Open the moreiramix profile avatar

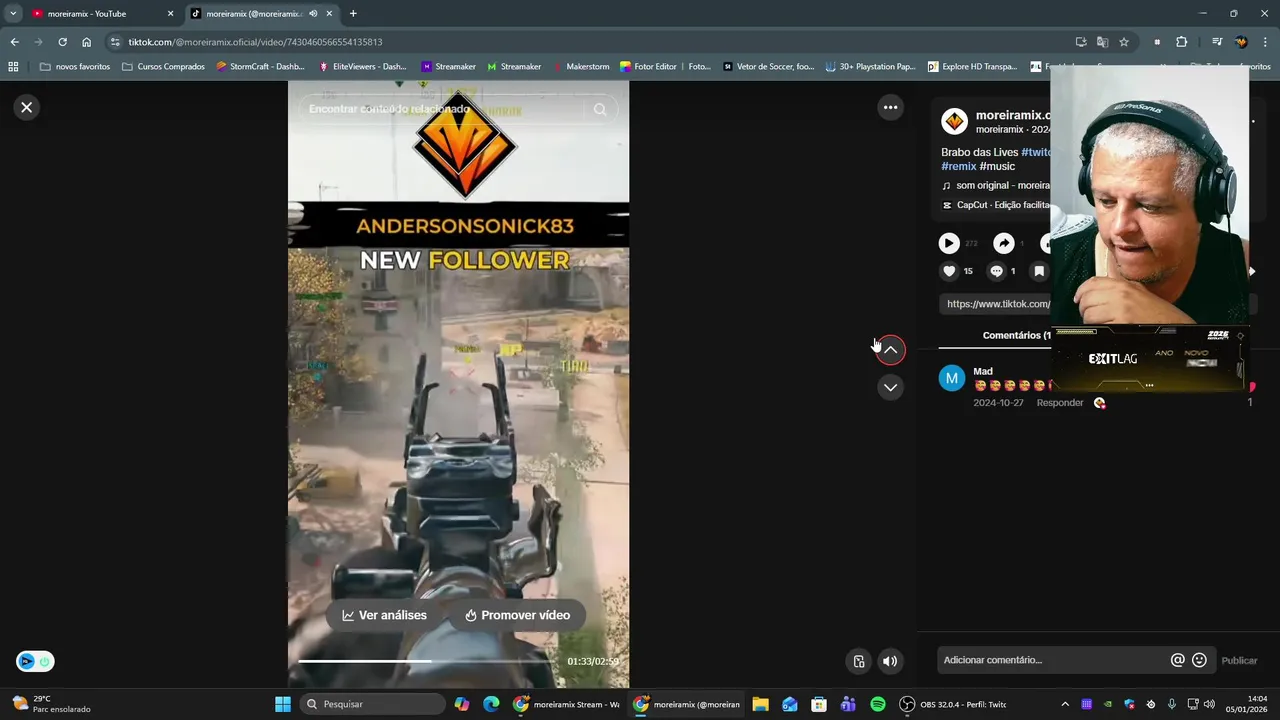coord(954,122)
